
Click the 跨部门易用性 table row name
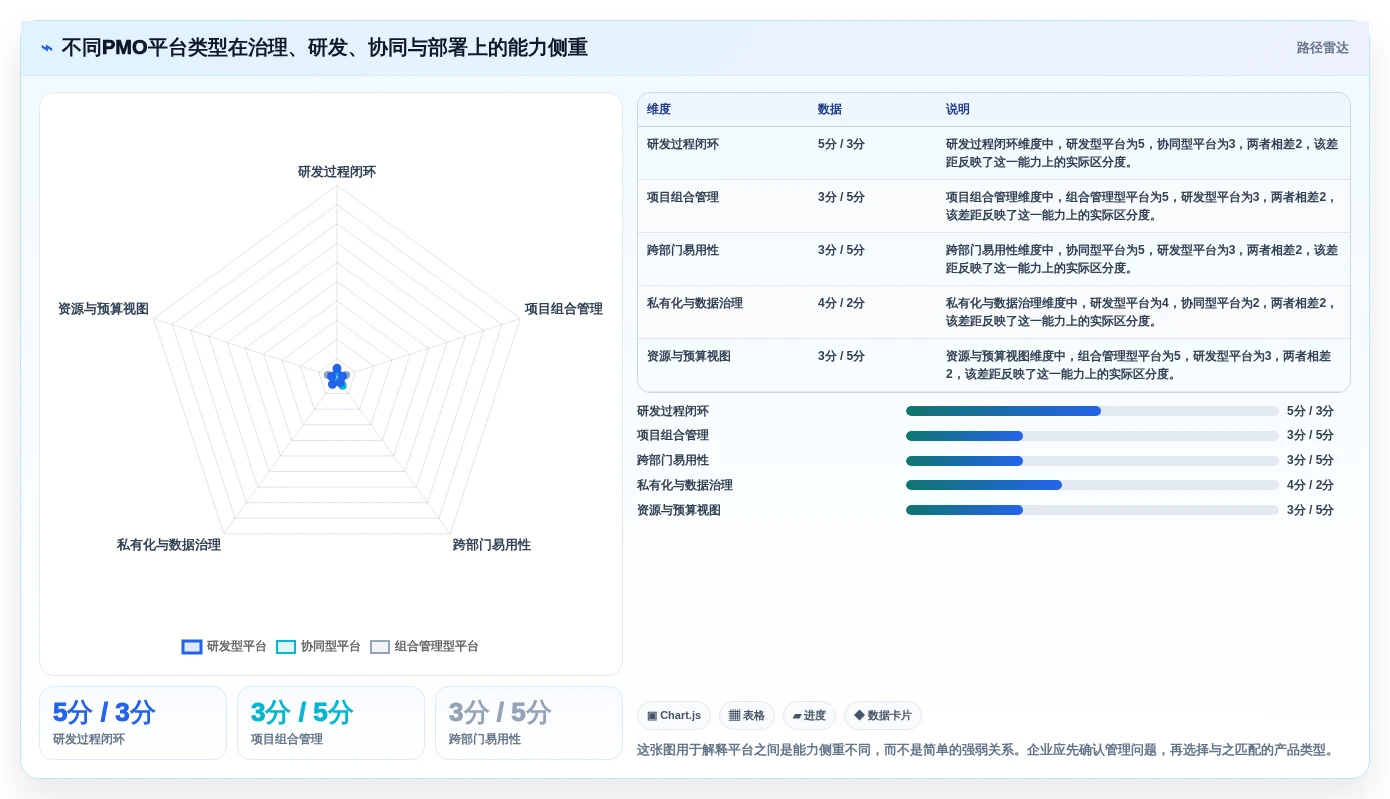point(683,250)
